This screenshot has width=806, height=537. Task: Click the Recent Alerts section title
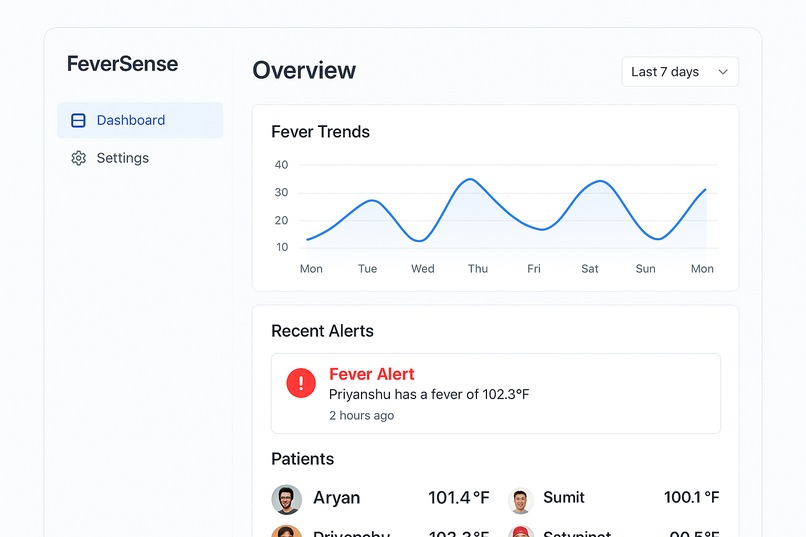pyautogui.click(x=322, y=331)
